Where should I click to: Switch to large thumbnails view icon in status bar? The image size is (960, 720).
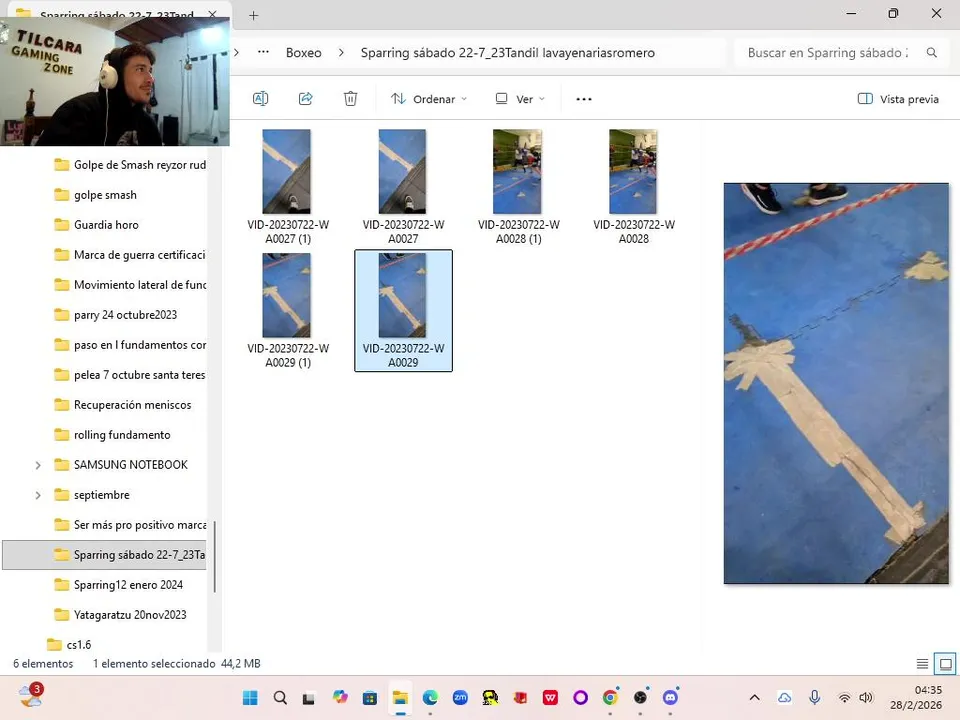[x=945, y=664]
